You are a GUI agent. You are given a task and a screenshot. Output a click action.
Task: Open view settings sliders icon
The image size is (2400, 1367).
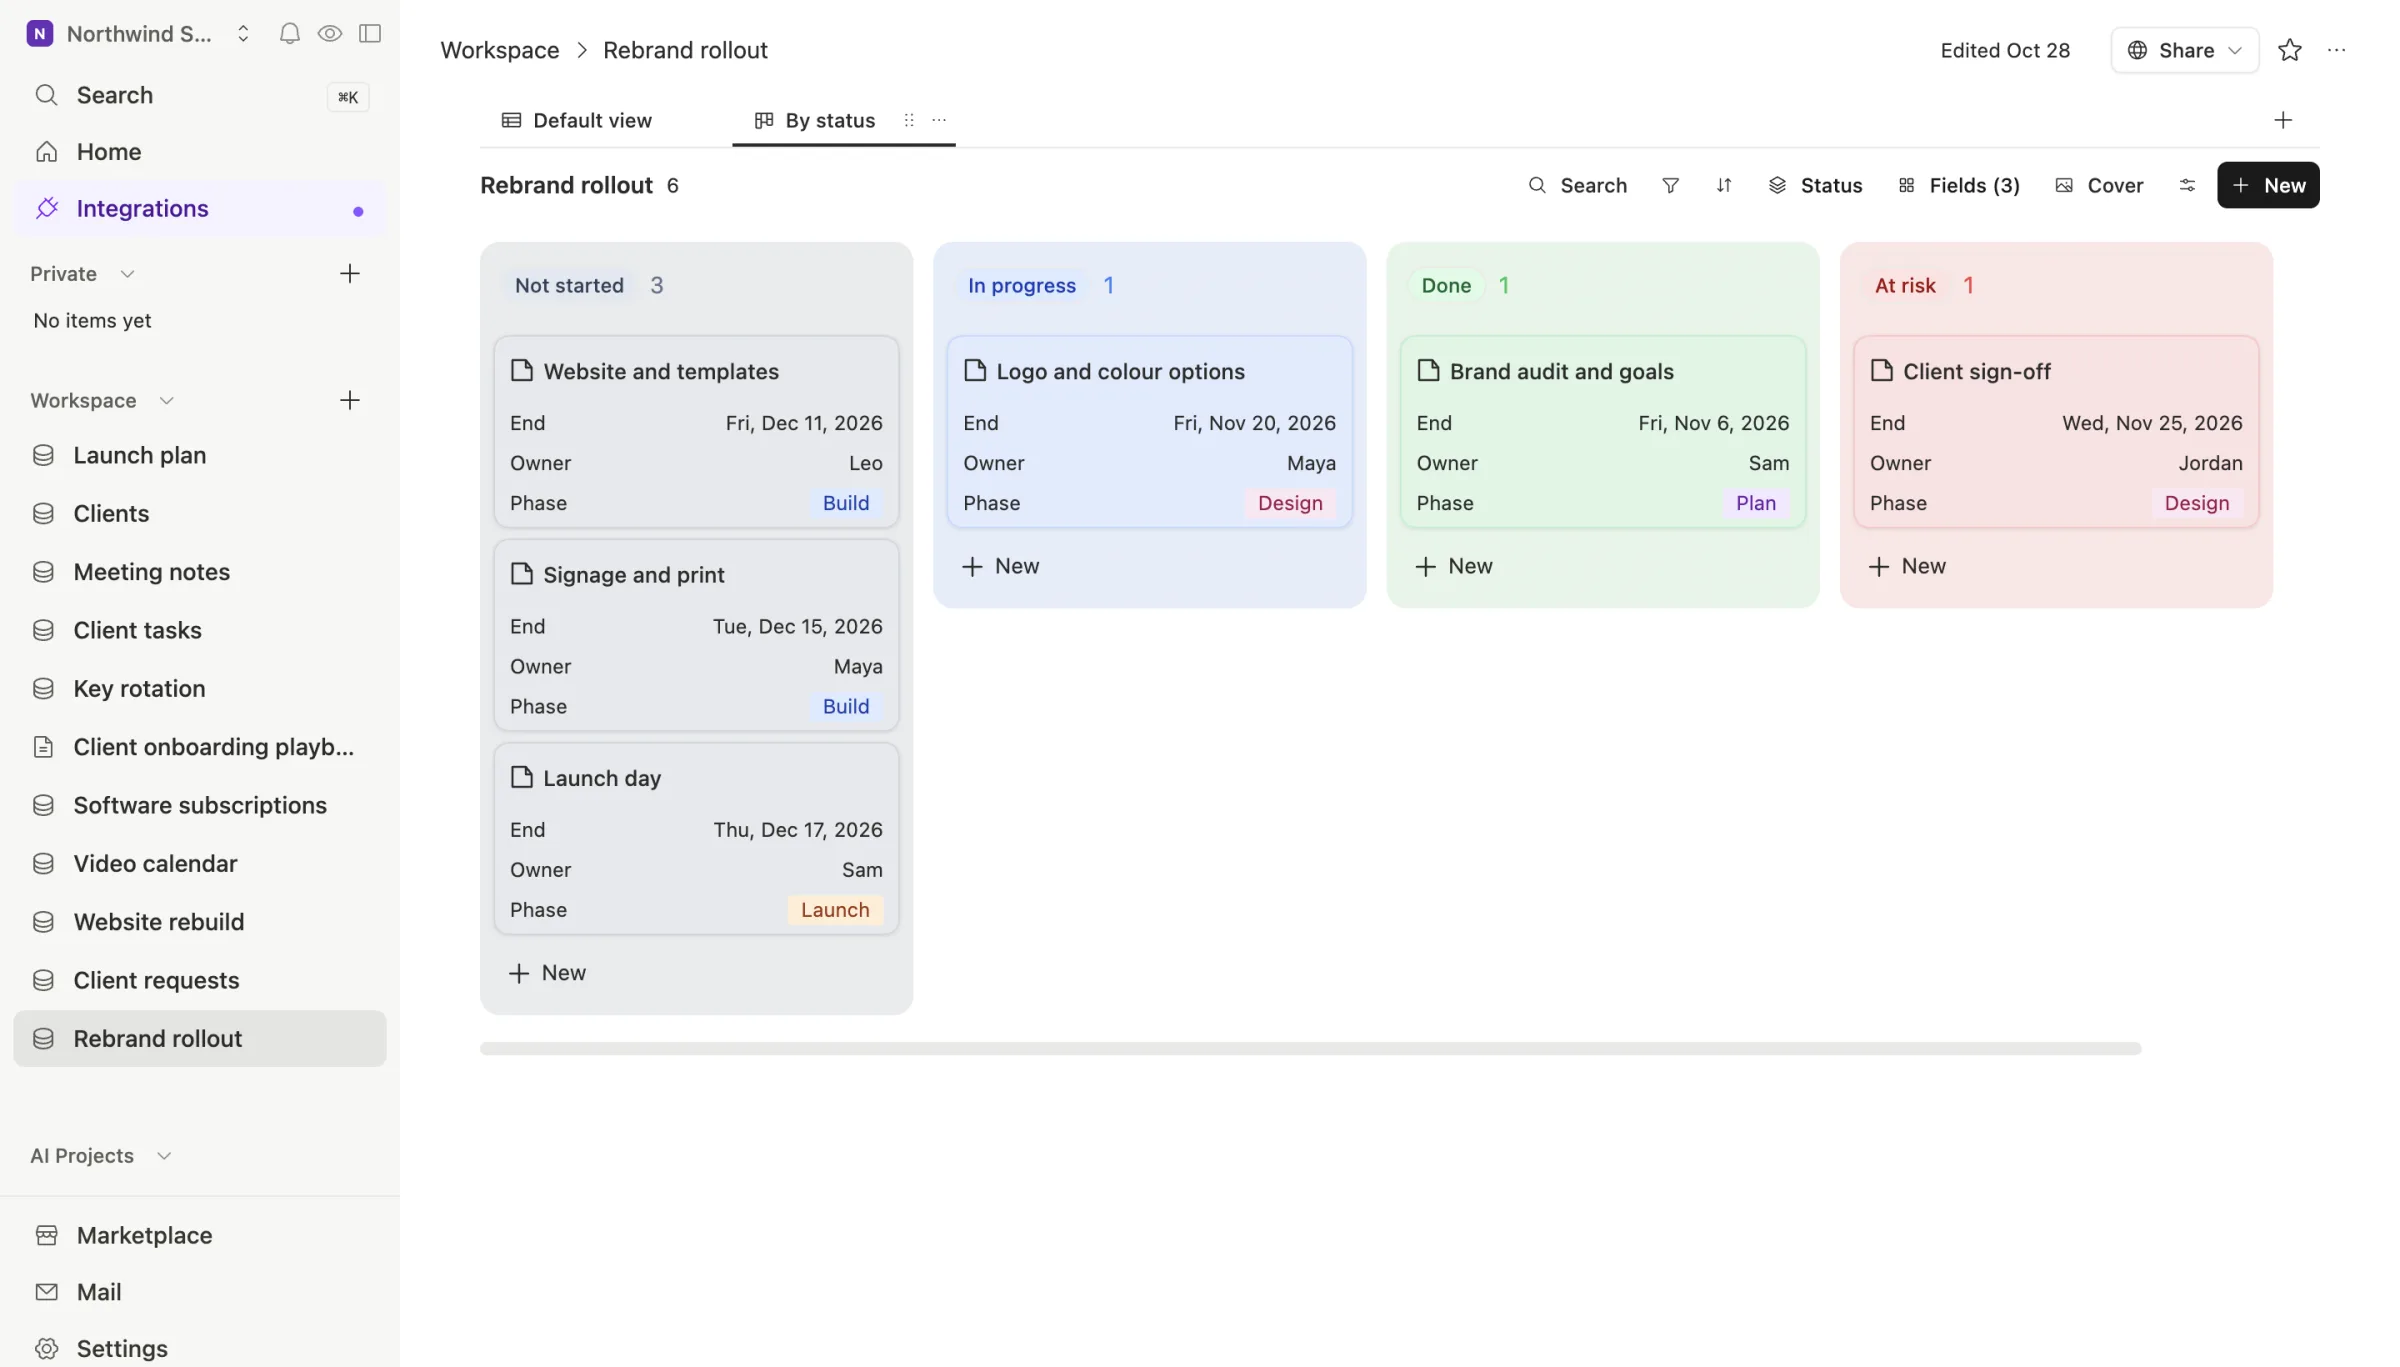coord(2187,185)
